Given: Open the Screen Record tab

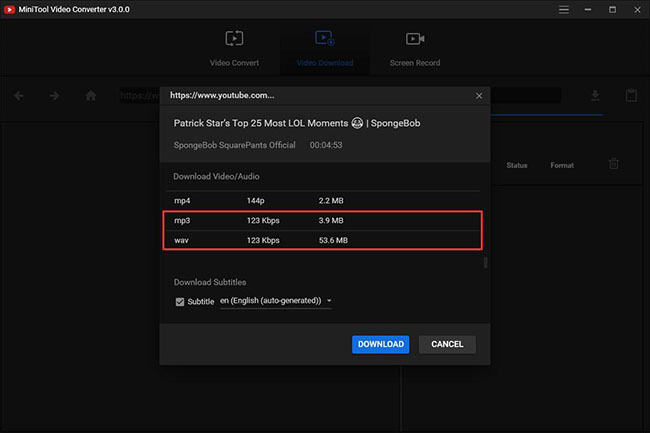Looking at the screenshot, I should [x=415, y=49].
